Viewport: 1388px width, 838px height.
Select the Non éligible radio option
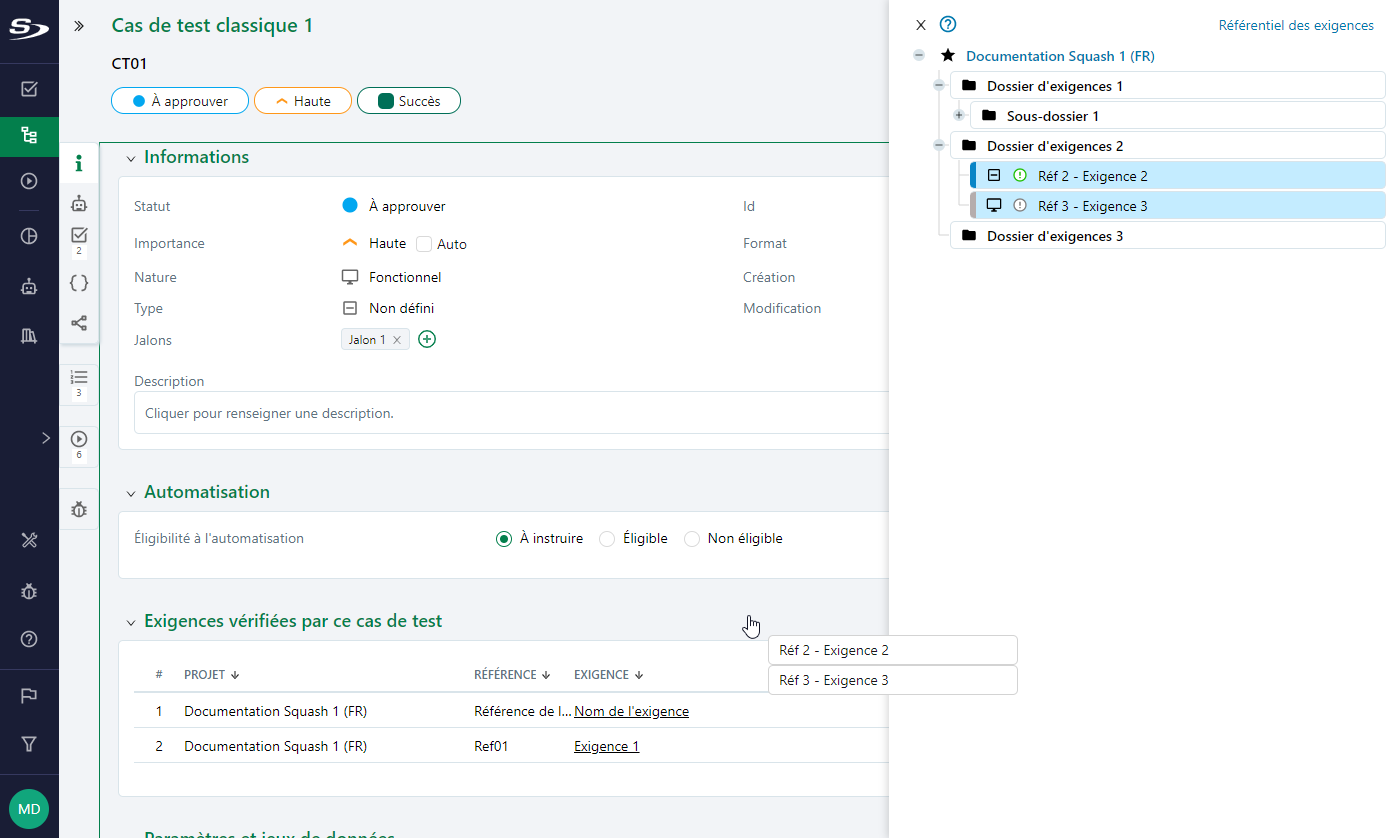click(x=692, y=539)
